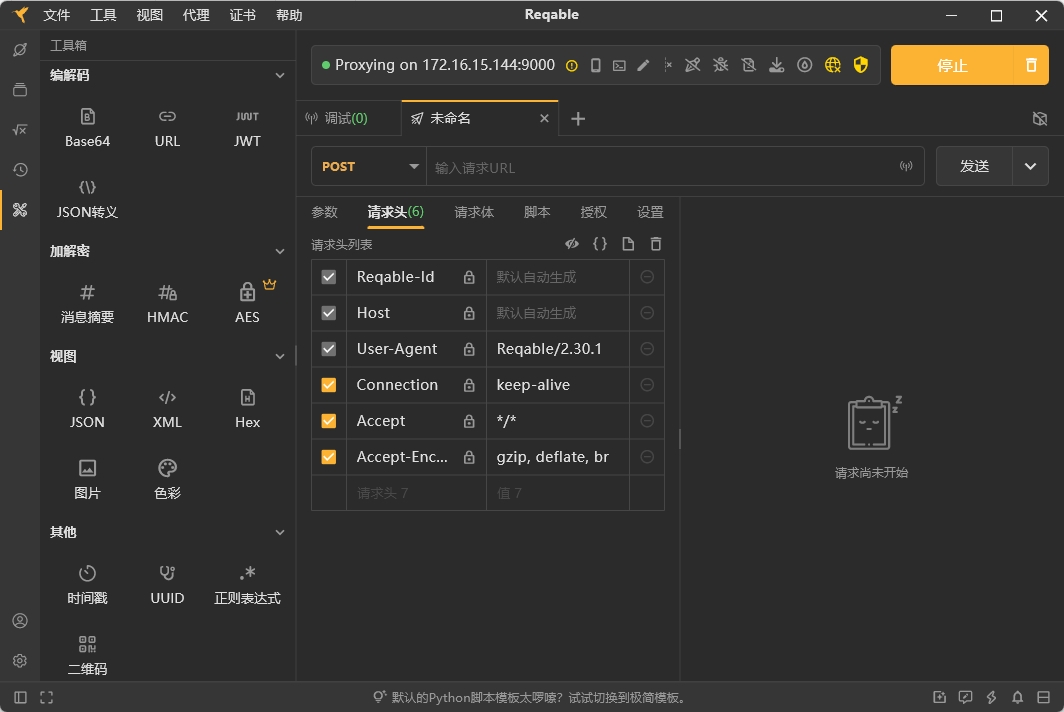Screen dimensions: 1064x712
Task: Open the JWT tool
Action: coord(247,128)
